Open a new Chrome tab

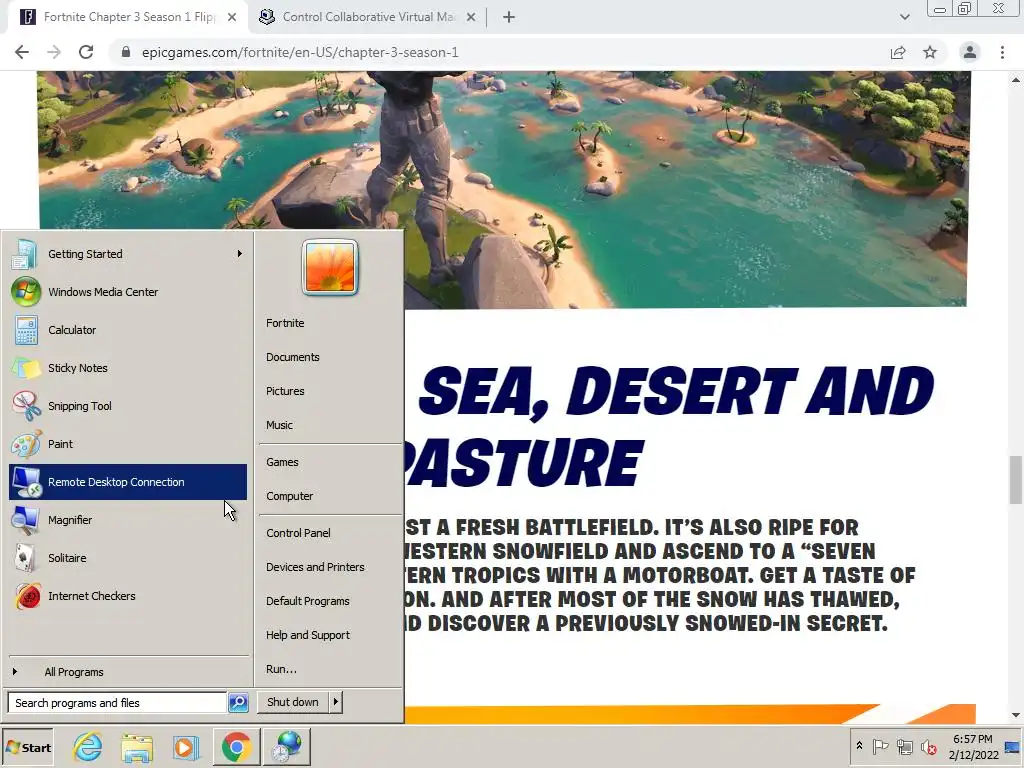tap(509, 17)
